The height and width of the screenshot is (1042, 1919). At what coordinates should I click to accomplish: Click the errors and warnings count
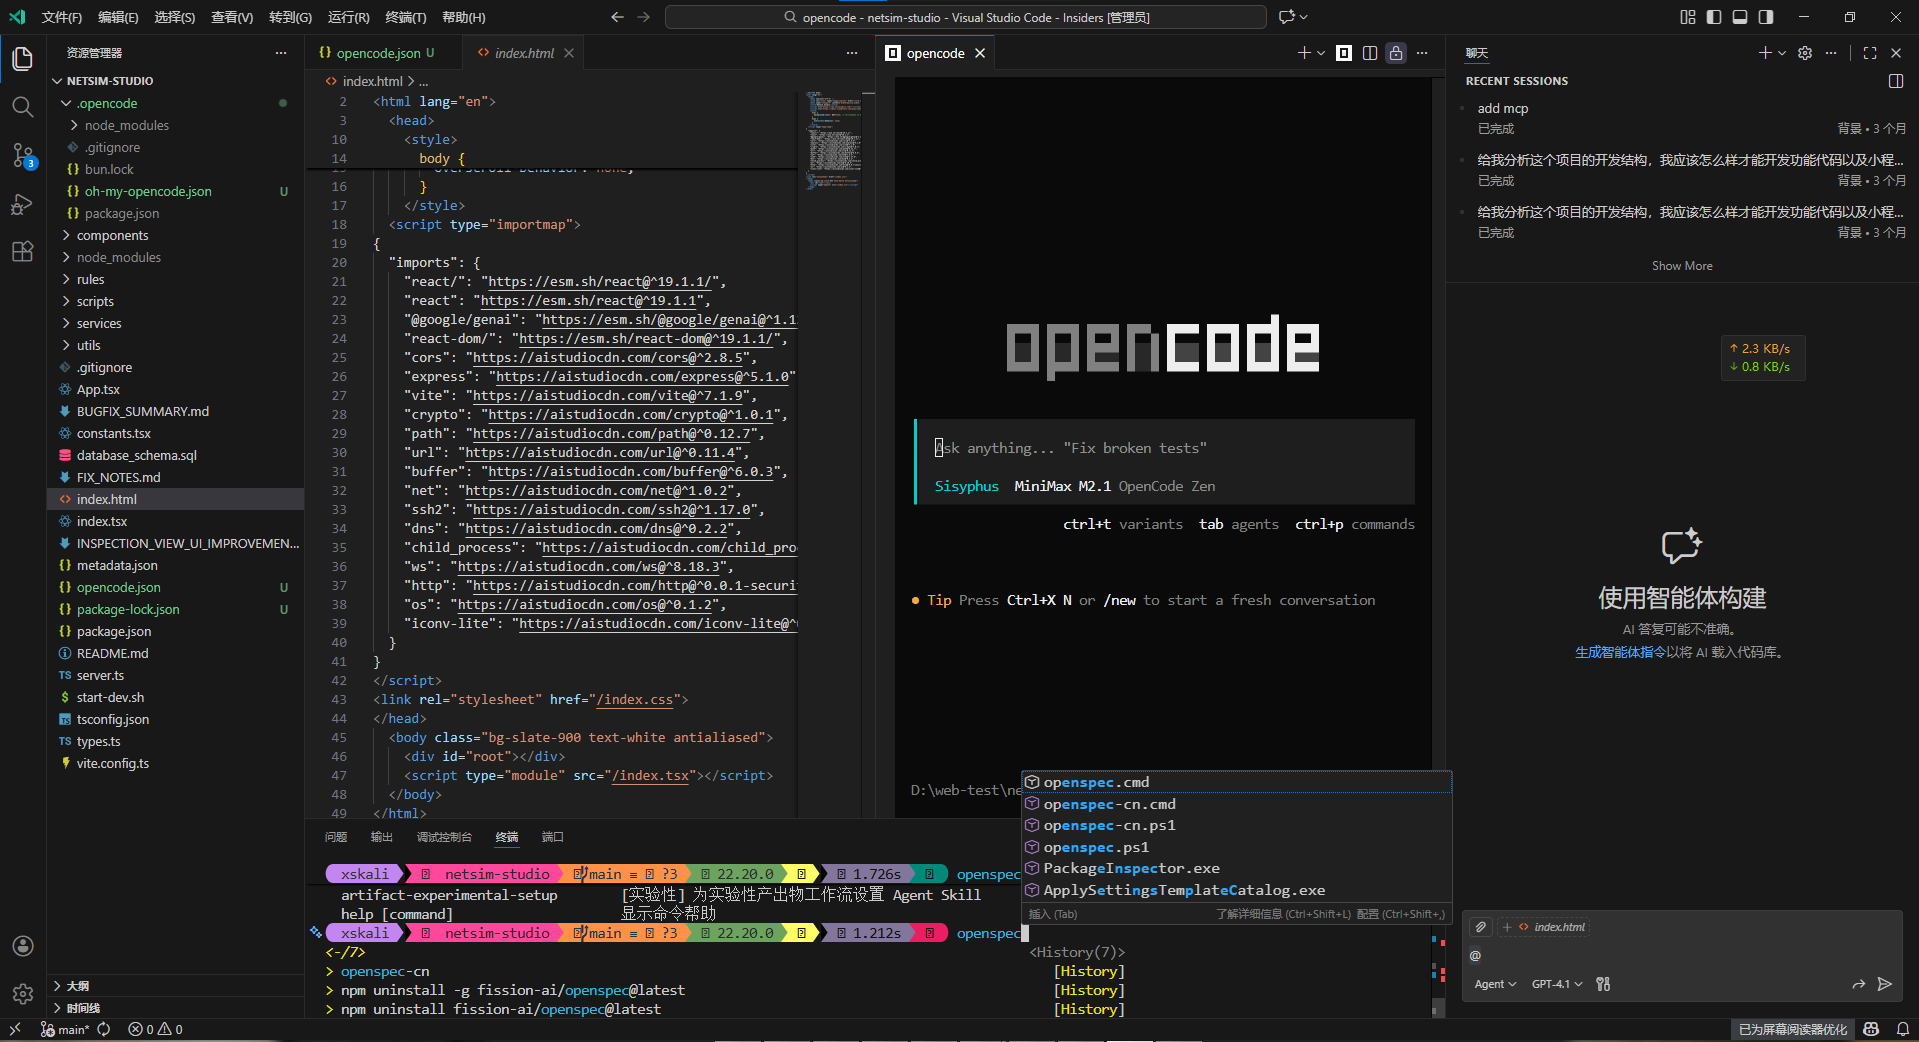pos(156,1029)
